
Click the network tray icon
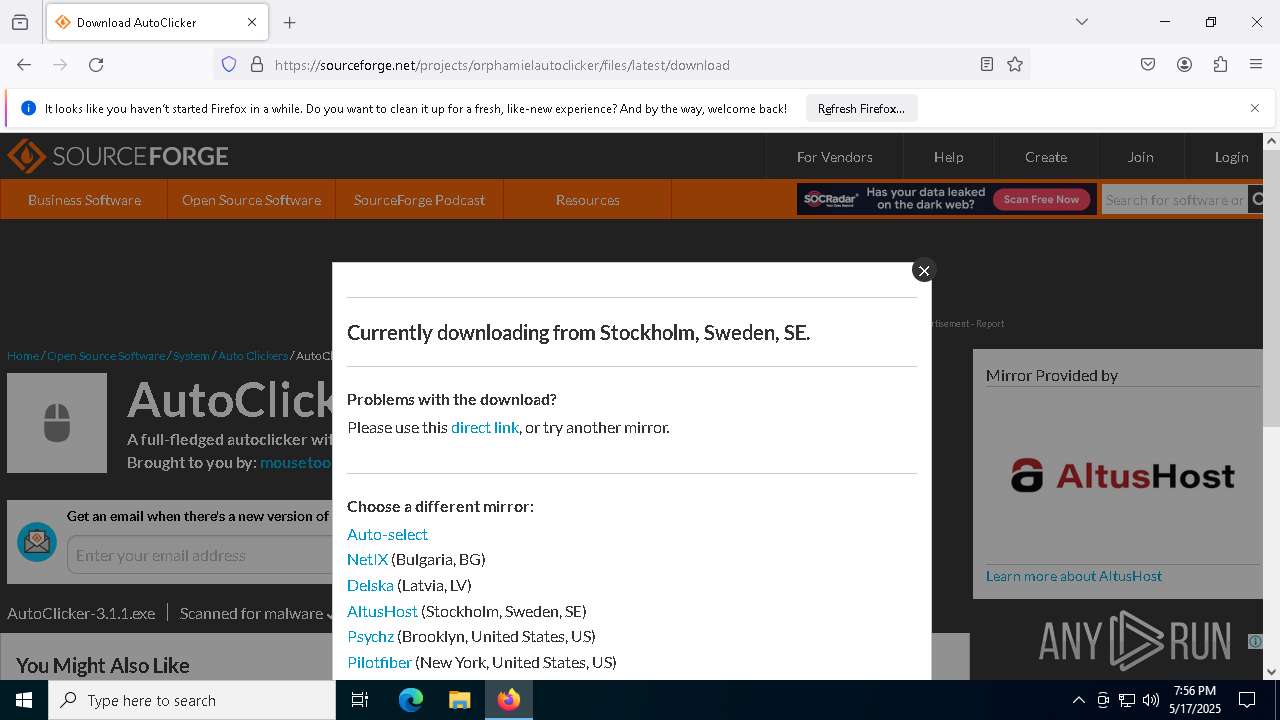point(1127,700)
